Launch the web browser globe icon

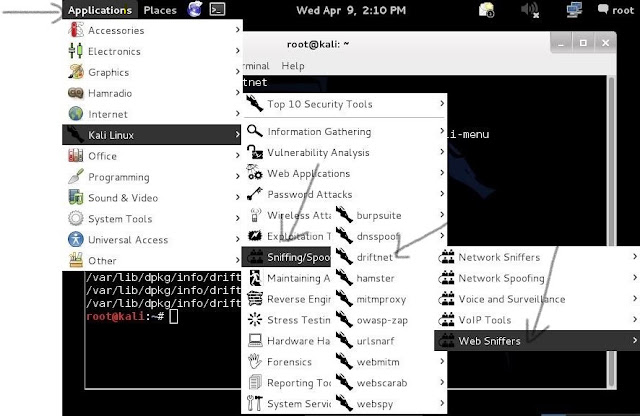pyautogui.click(x=195, y=9)
